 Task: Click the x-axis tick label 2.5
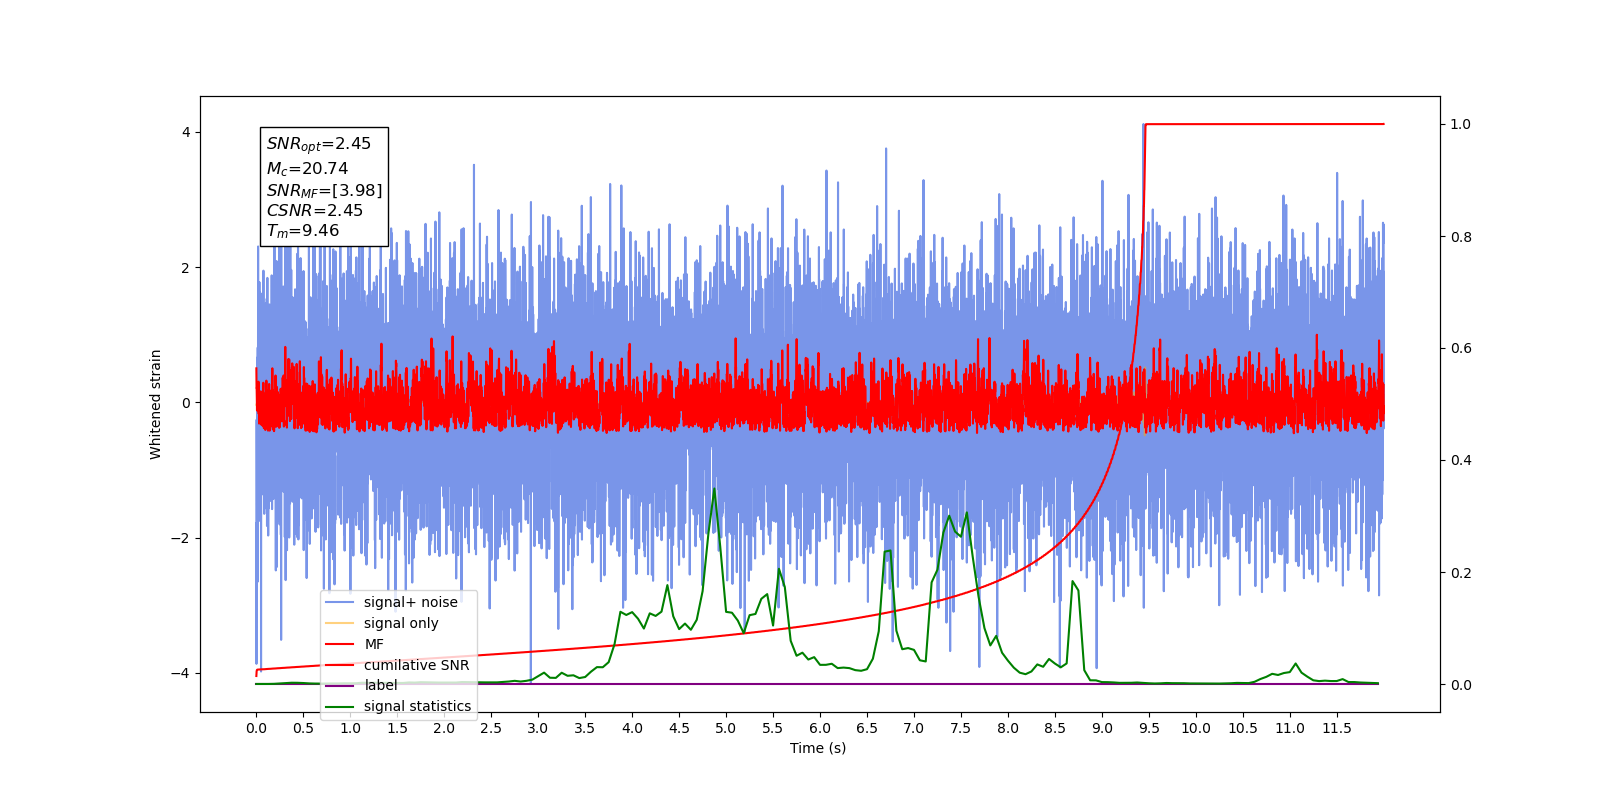[491, 728]
